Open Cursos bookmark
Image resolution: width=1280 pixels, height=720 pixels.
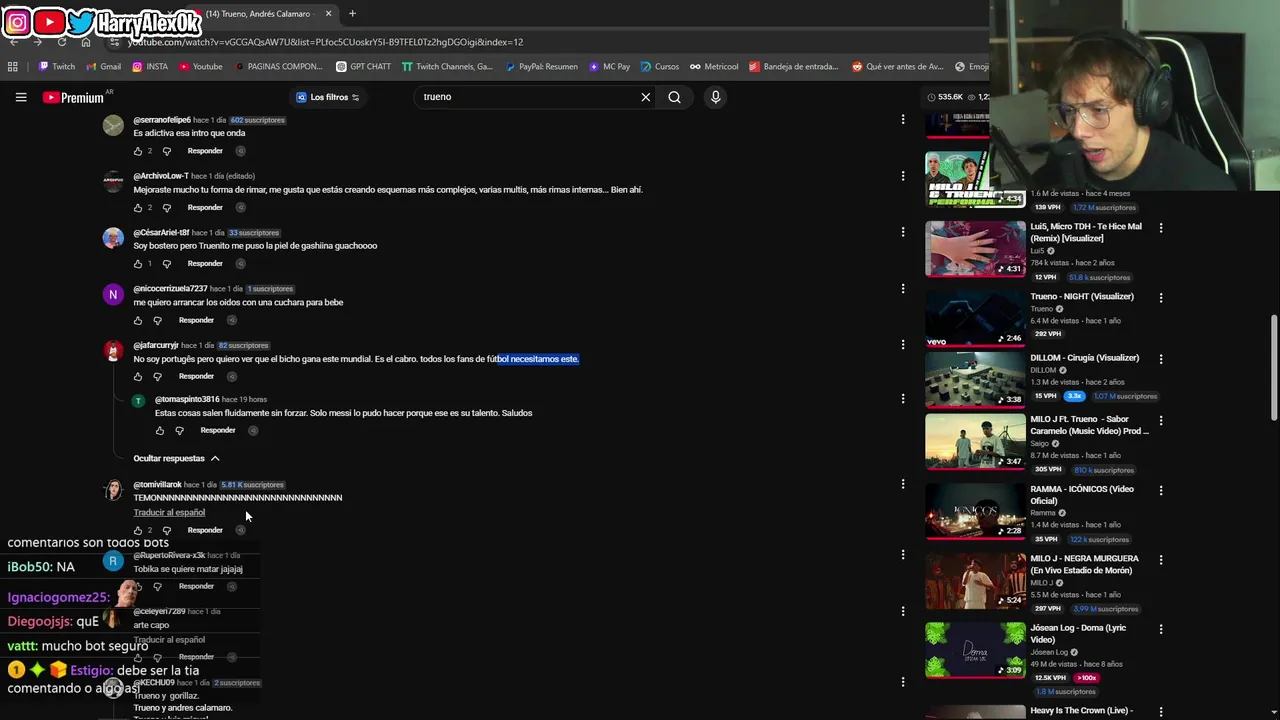[660, 67]
